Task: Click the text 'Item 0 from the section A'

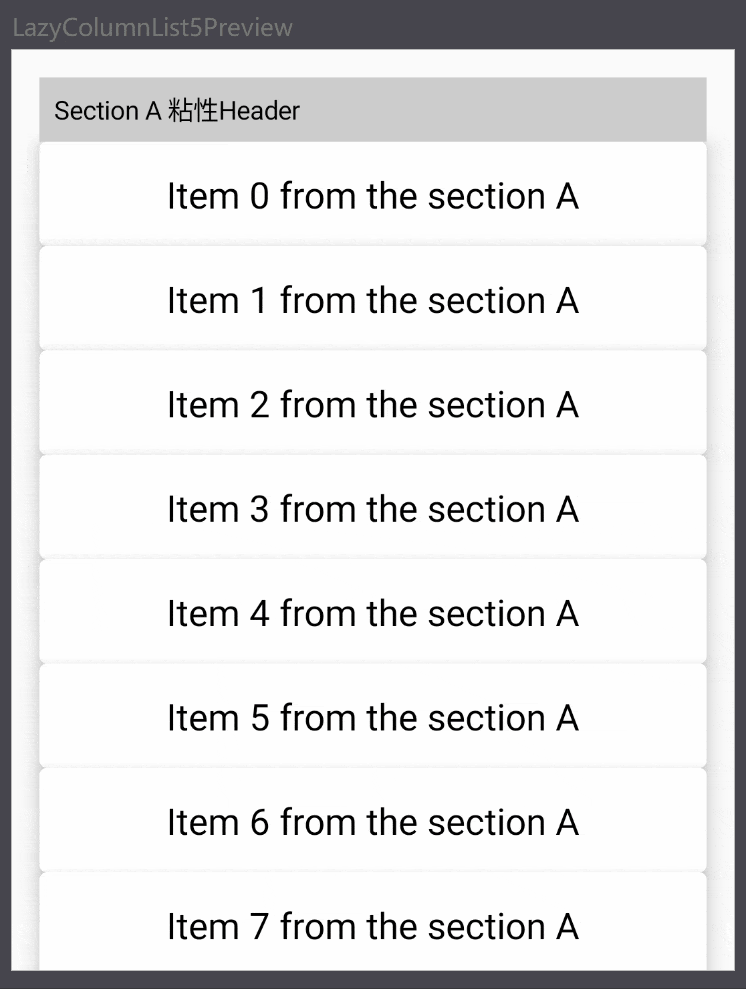Action: point(372,196)
